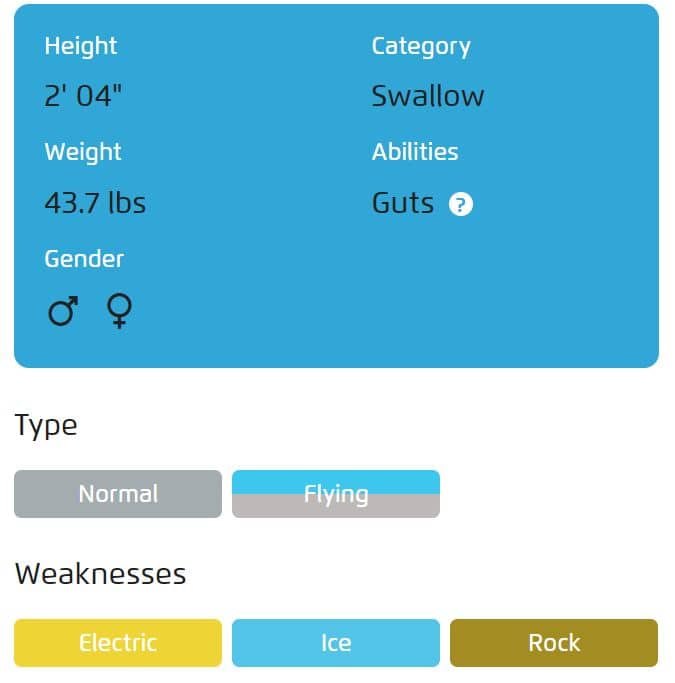The height and width of the screenshot is (683, 675).
Task: Click the Guts ability help question-mark icon
Action: [x=461, y=204]
